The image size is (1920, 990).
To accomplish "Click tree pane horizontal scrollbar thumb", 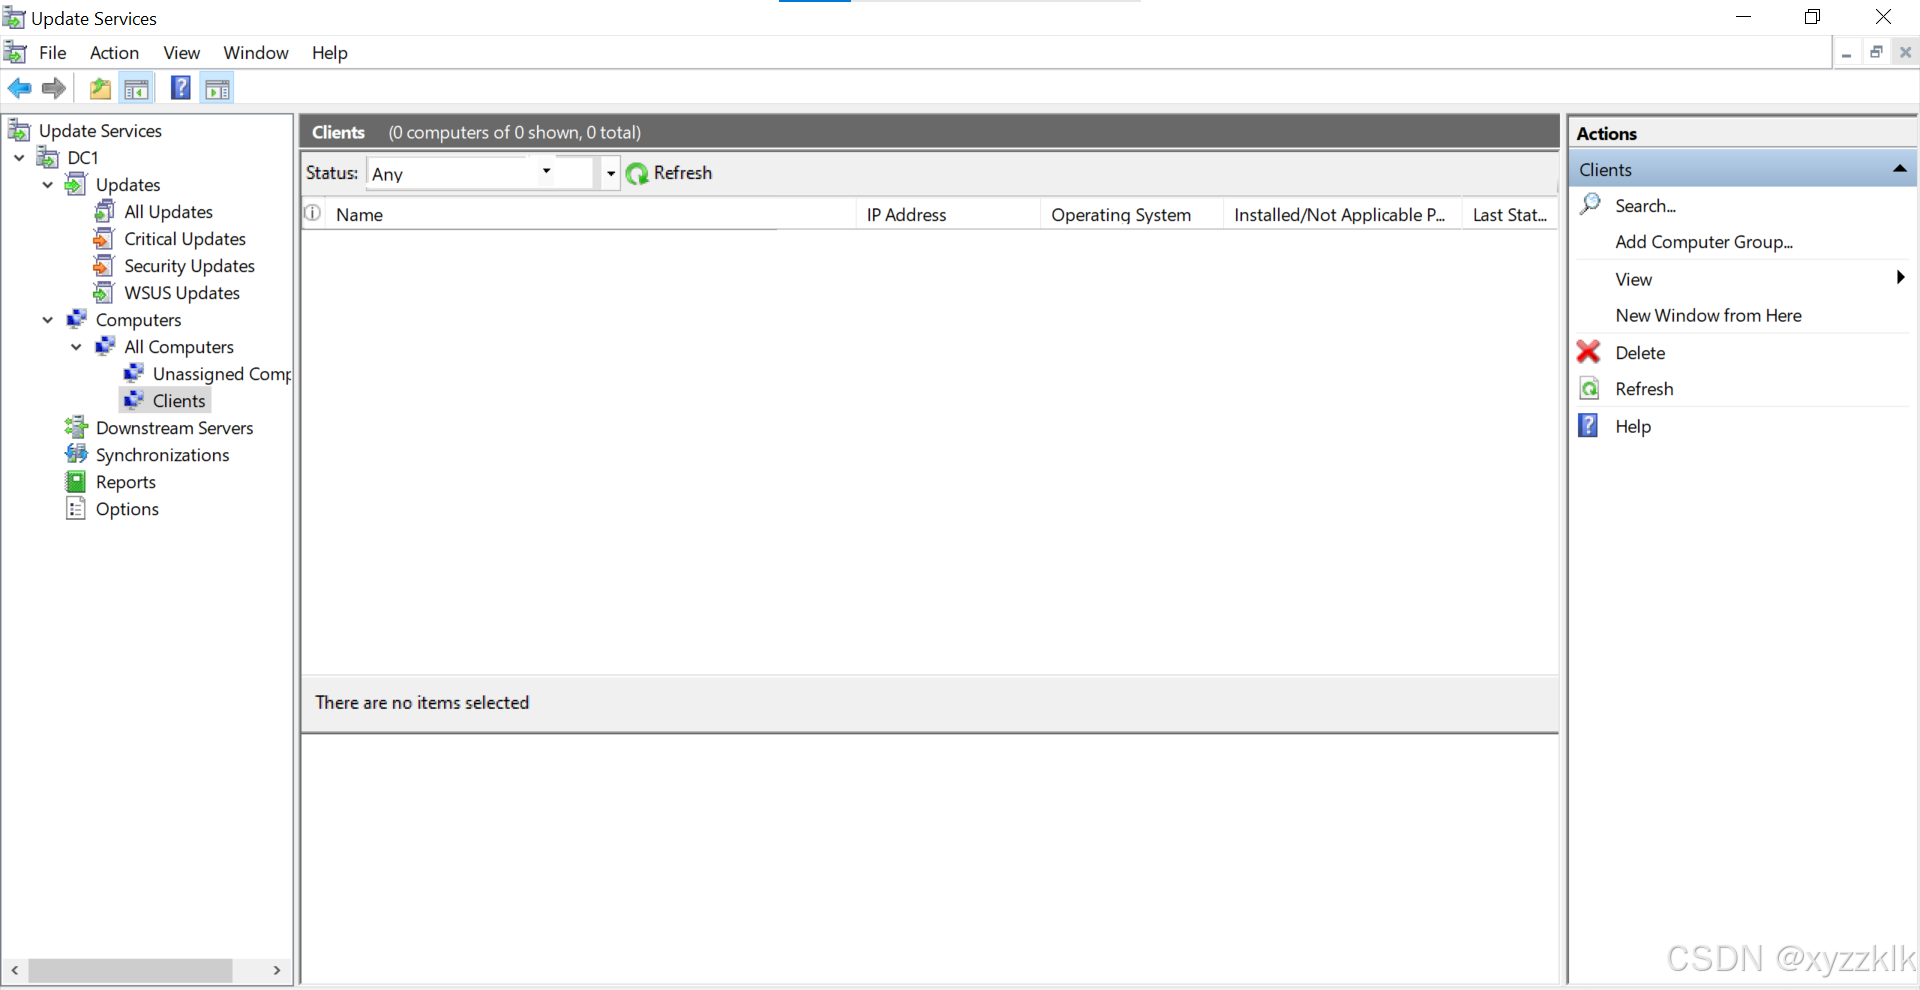I will pos(130,970).
